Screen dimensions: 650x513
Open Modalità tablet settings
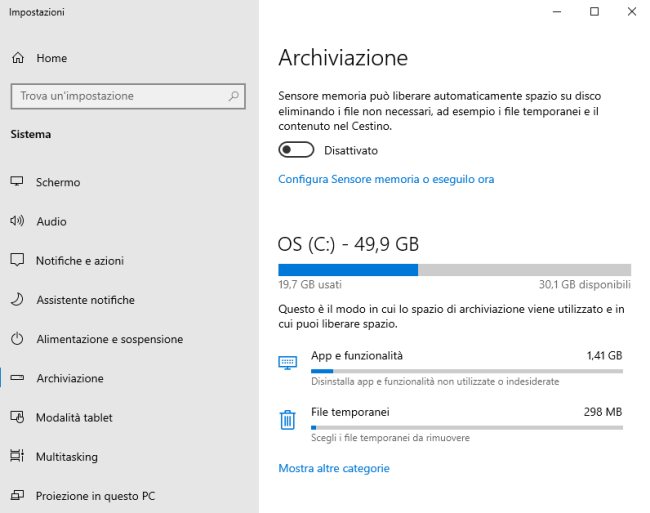click(74, 417)
